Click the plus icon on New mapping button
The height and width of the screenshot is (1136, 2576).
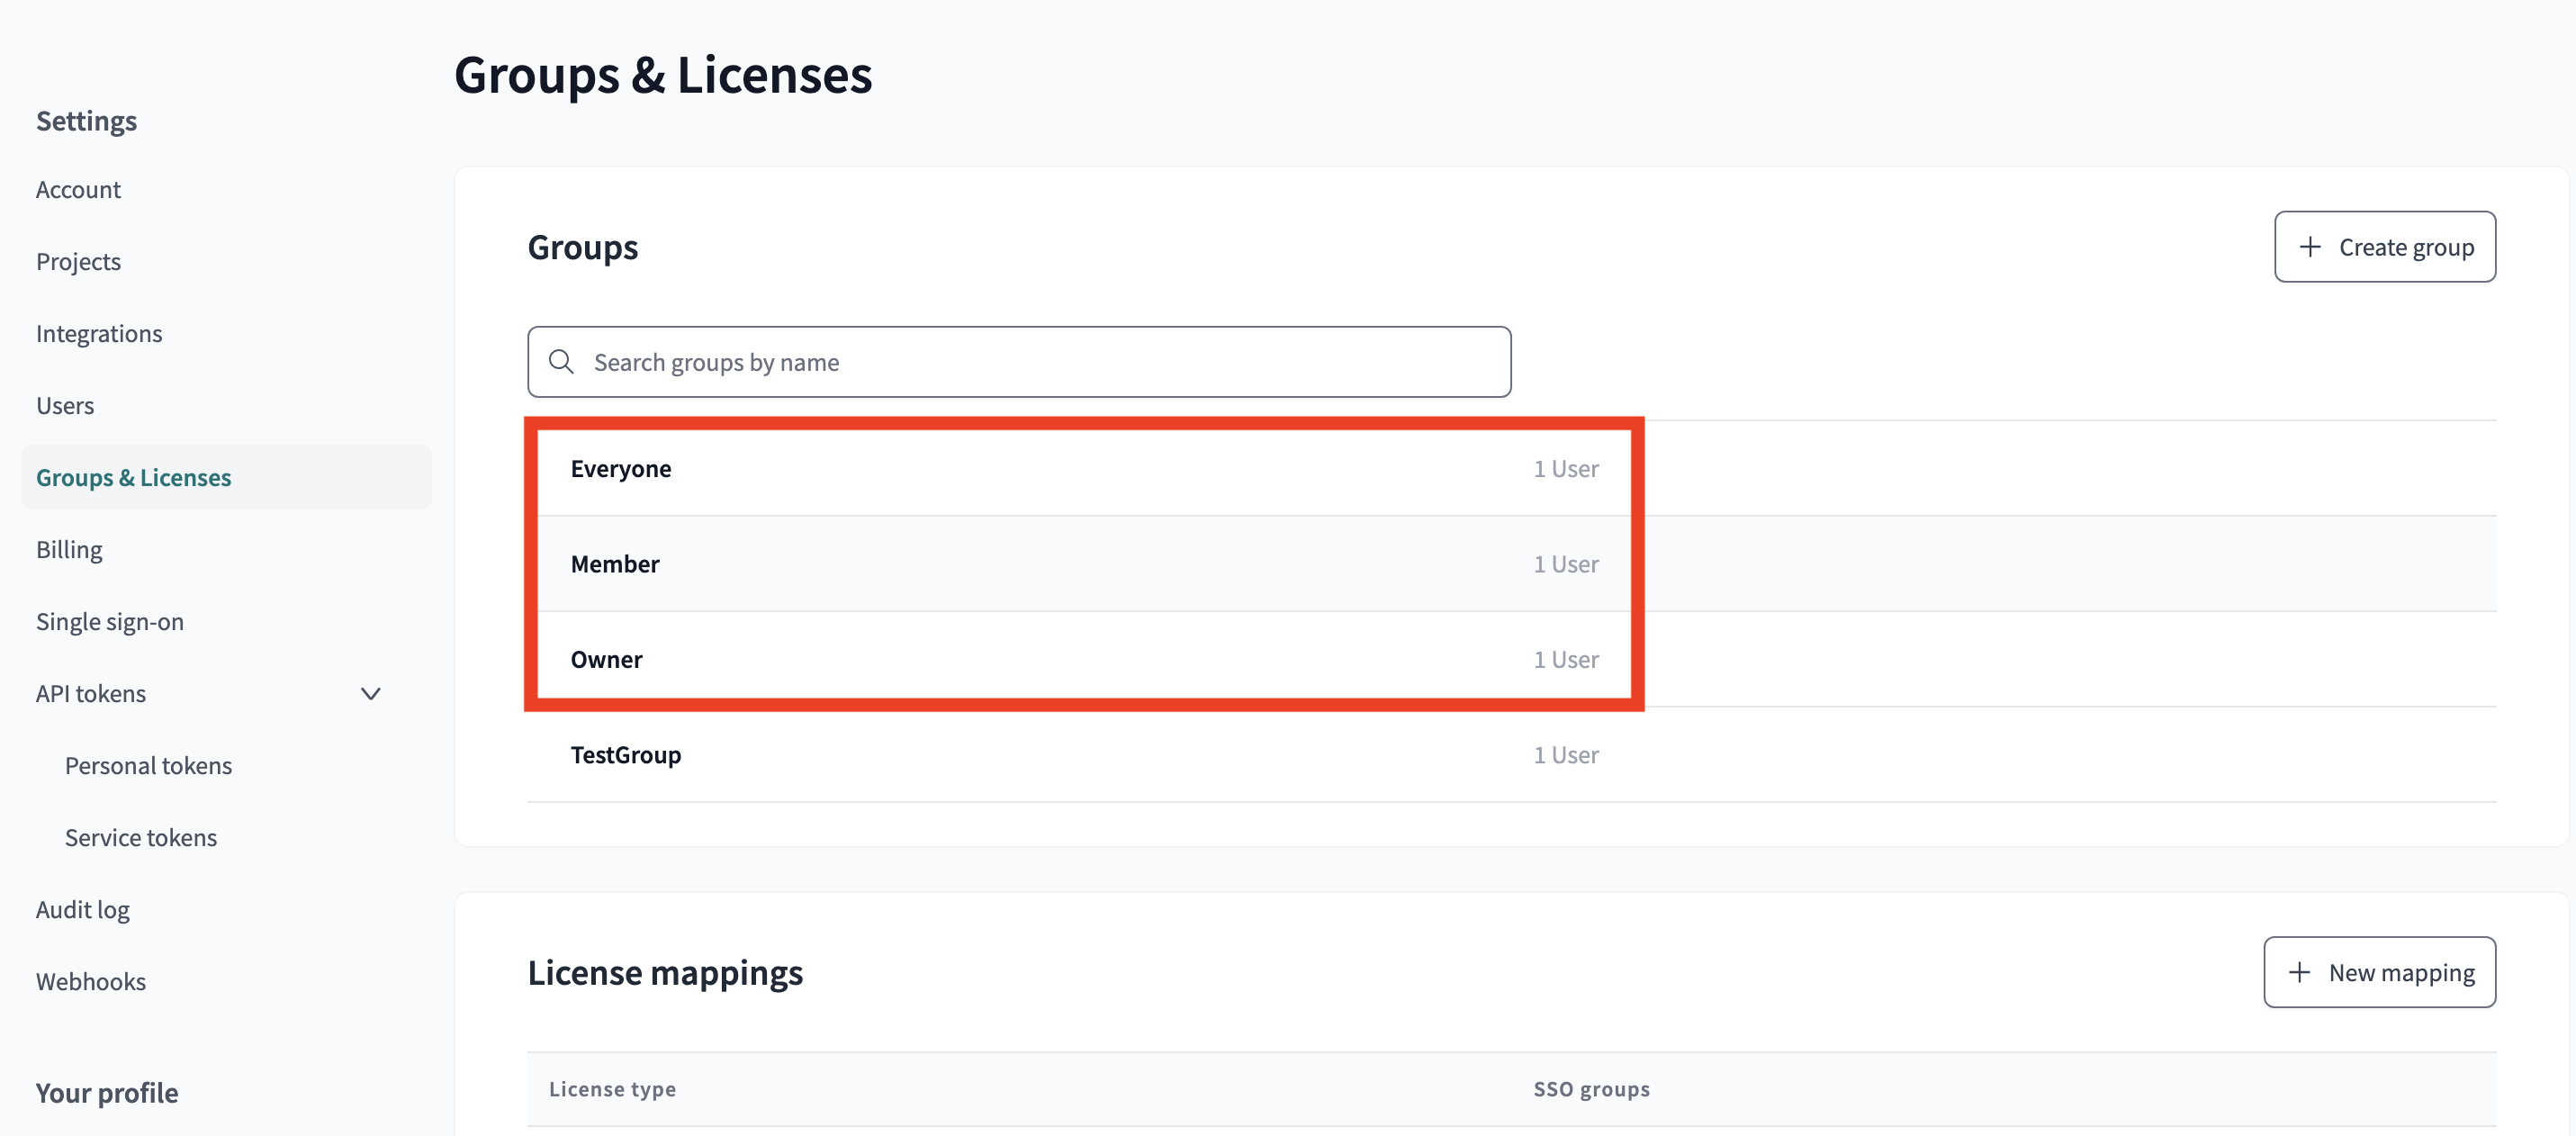[2300, 971]
